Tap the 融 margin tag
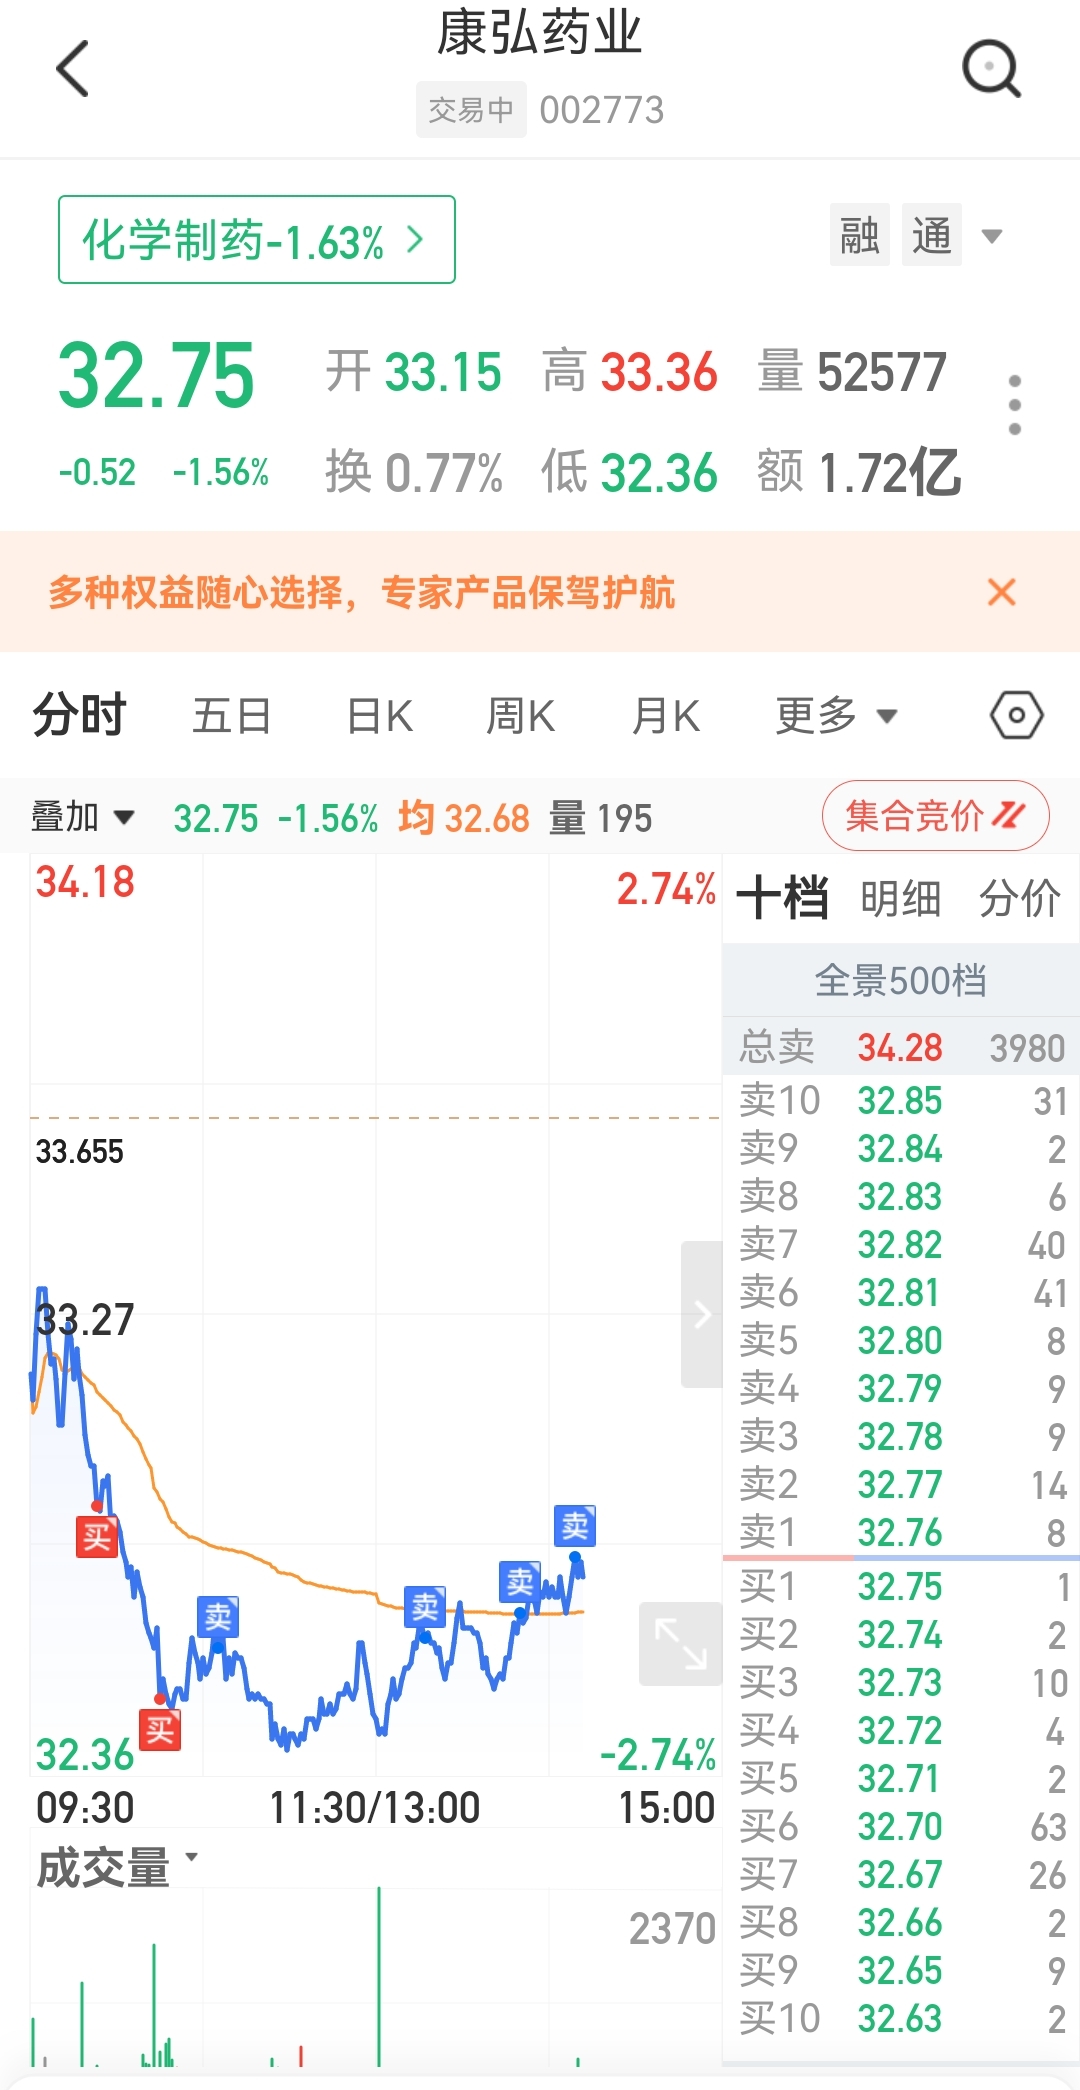The image size is (1080, 2090). pyautogui.click(x=860, y=236)
